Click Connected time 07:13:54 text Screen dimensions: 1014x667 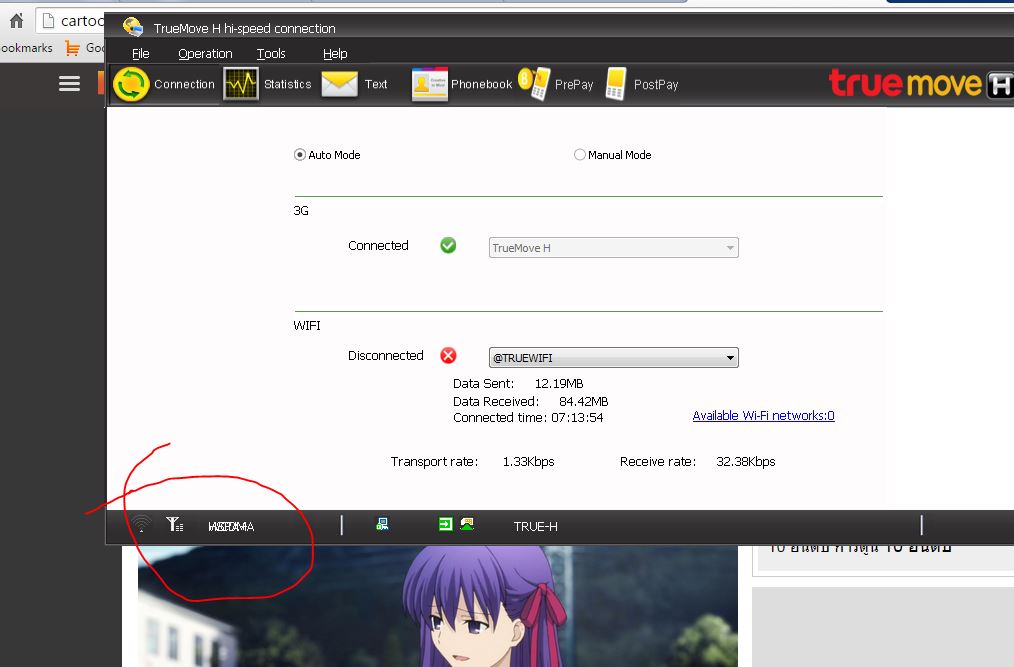click(x=528, y=418)
